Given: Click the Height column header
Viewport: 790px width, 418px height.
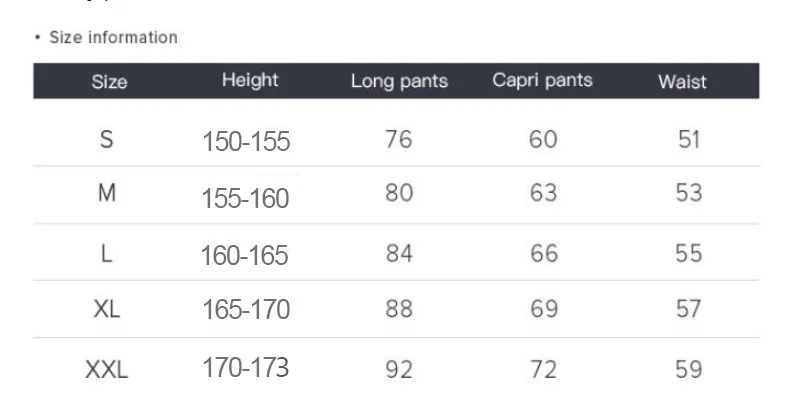Looking at the screenshot, I should [x=250, y=81].
